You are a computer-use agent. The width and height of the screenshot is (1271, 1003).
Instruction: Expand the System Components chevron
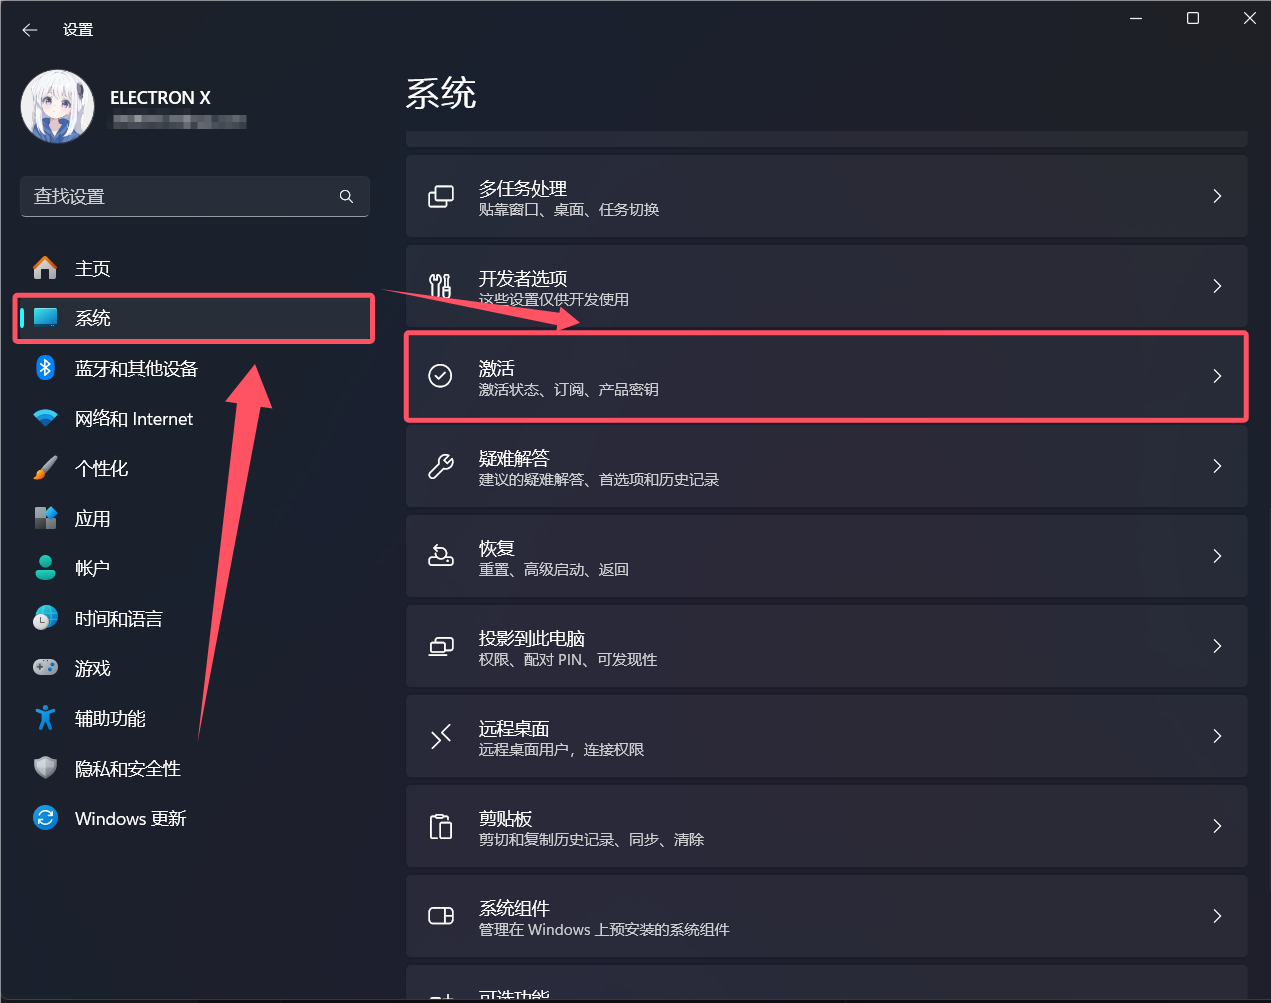[x=1217, y=916]
